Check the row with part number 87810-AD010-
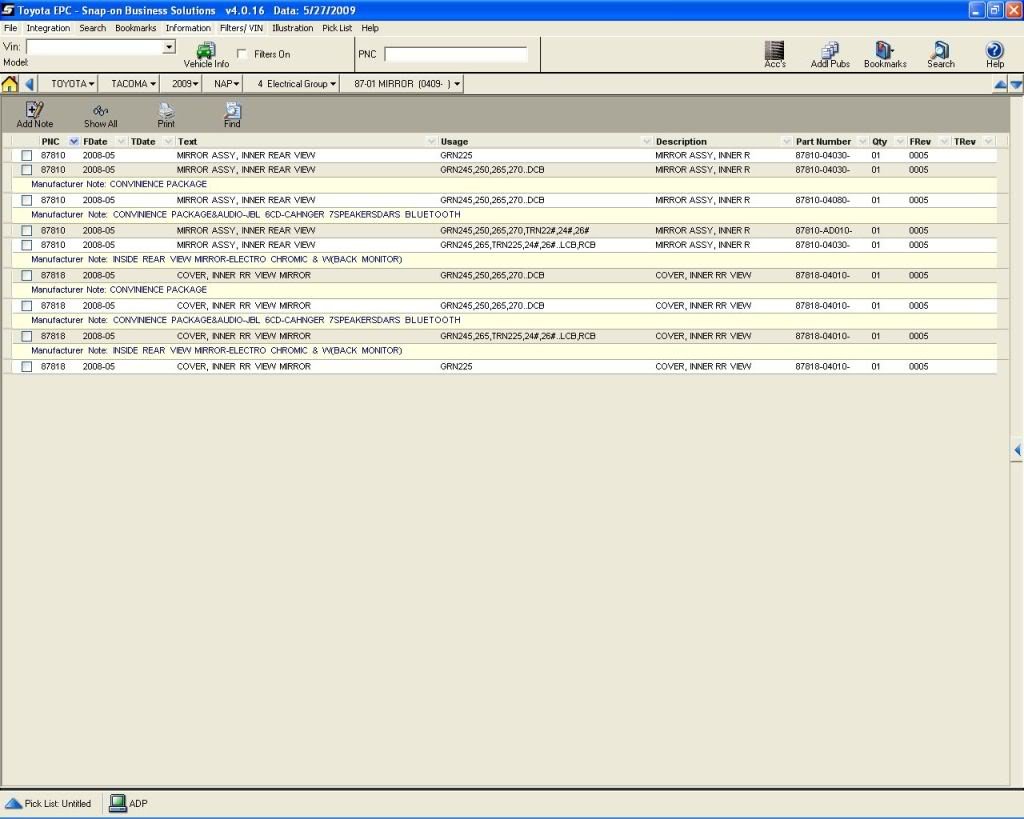The height and width of the screenshot is (819, 1024). (x=26, y=231)
